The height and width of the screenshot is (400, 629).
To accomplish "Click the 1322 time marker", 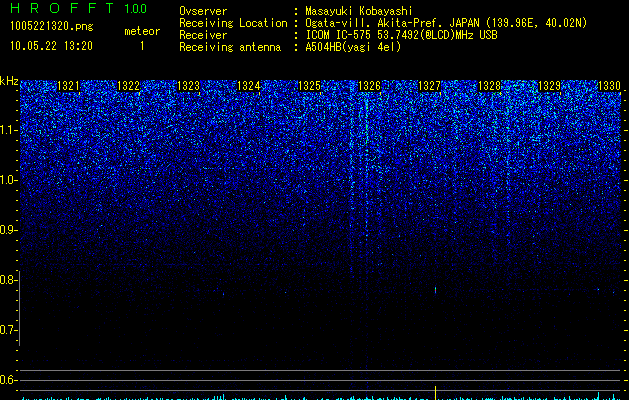I will tap(128, 86).
